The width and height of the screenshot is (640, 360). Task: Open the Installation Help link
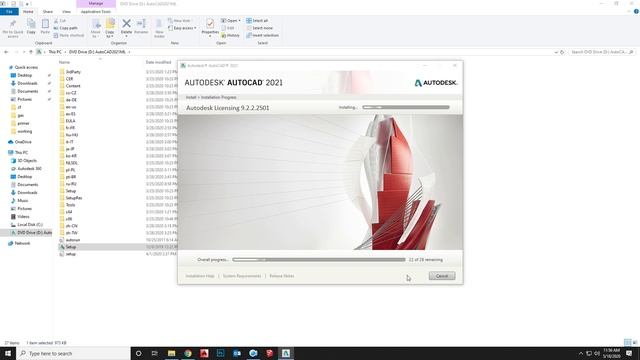pyautogui.click(x=200, y=276)
